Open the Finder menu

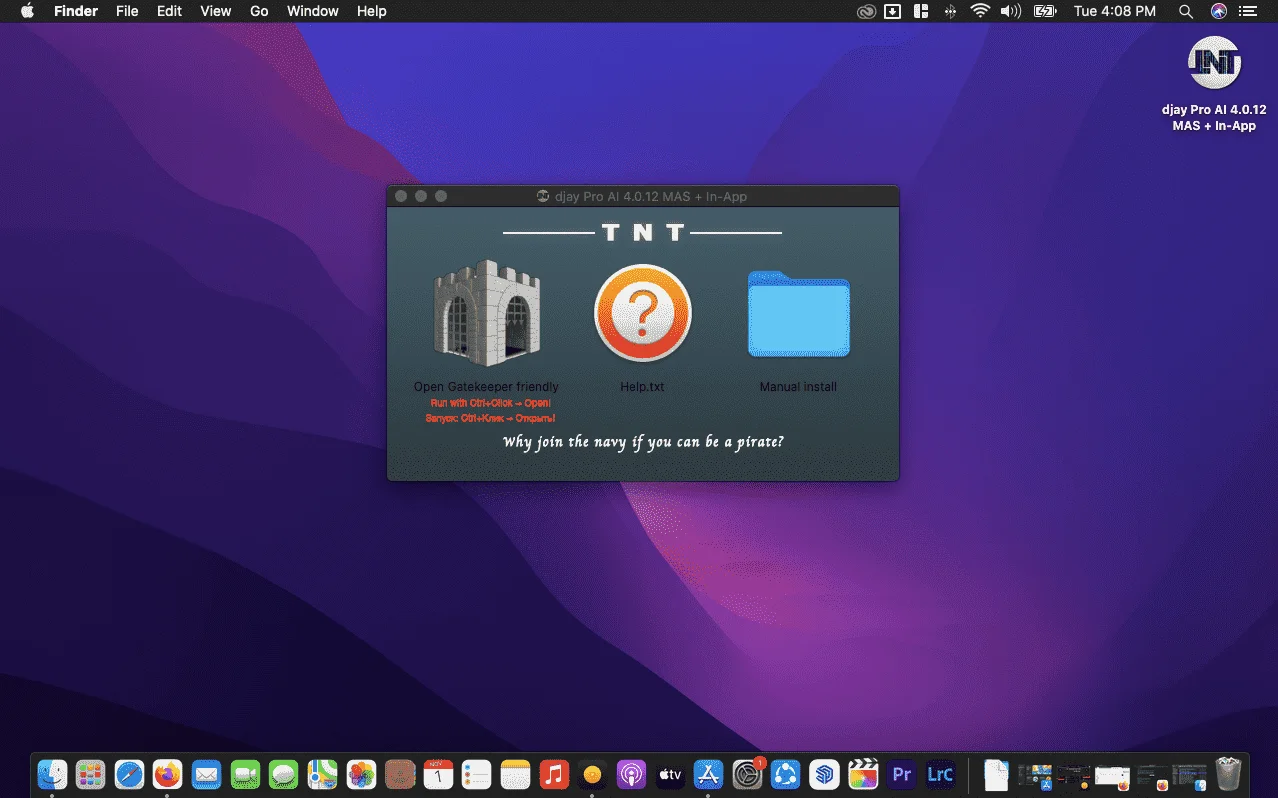[75, 11]
